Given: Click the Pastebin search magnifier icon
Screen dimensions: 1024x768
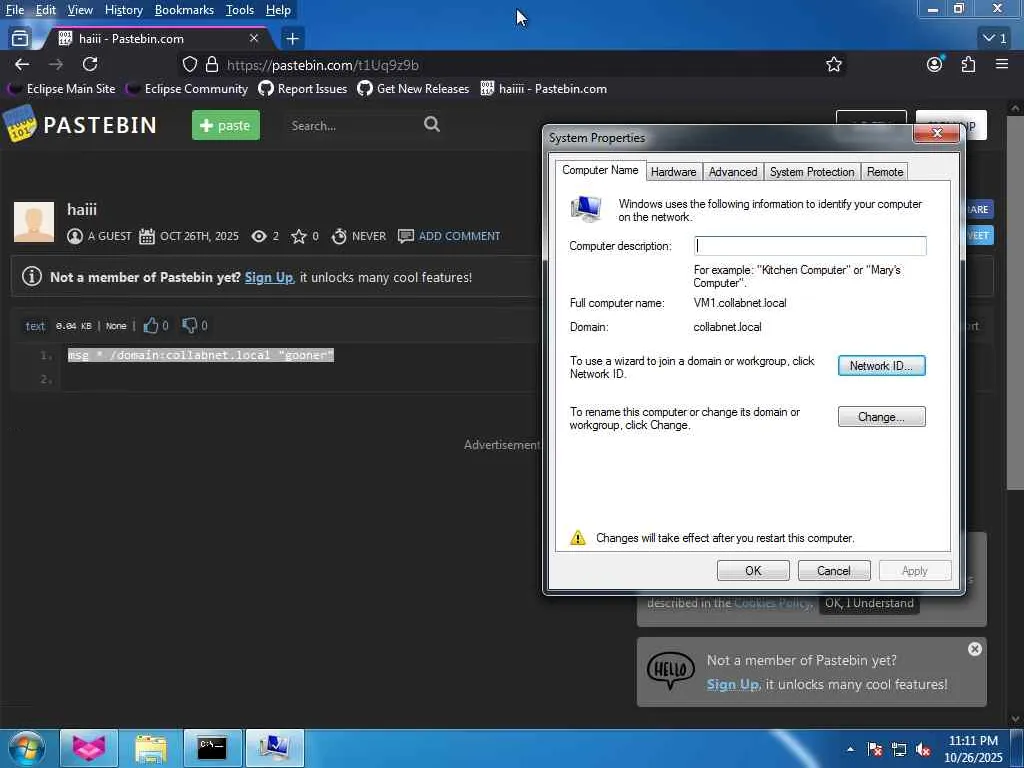Looking at the screenshot, I should click(x=432, y=124).
